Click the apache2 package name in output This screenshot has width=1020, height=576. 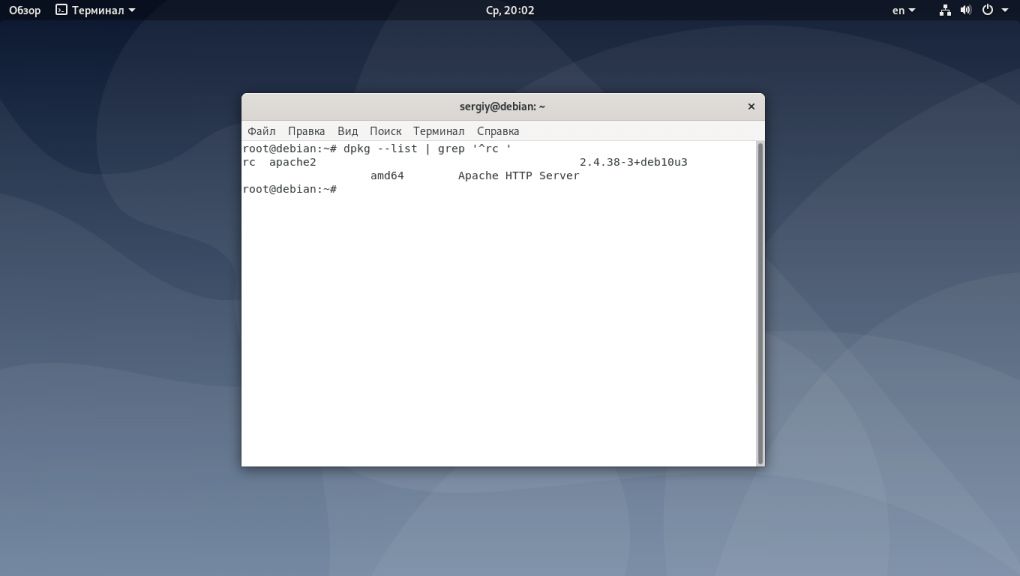(x=292, y=162)
